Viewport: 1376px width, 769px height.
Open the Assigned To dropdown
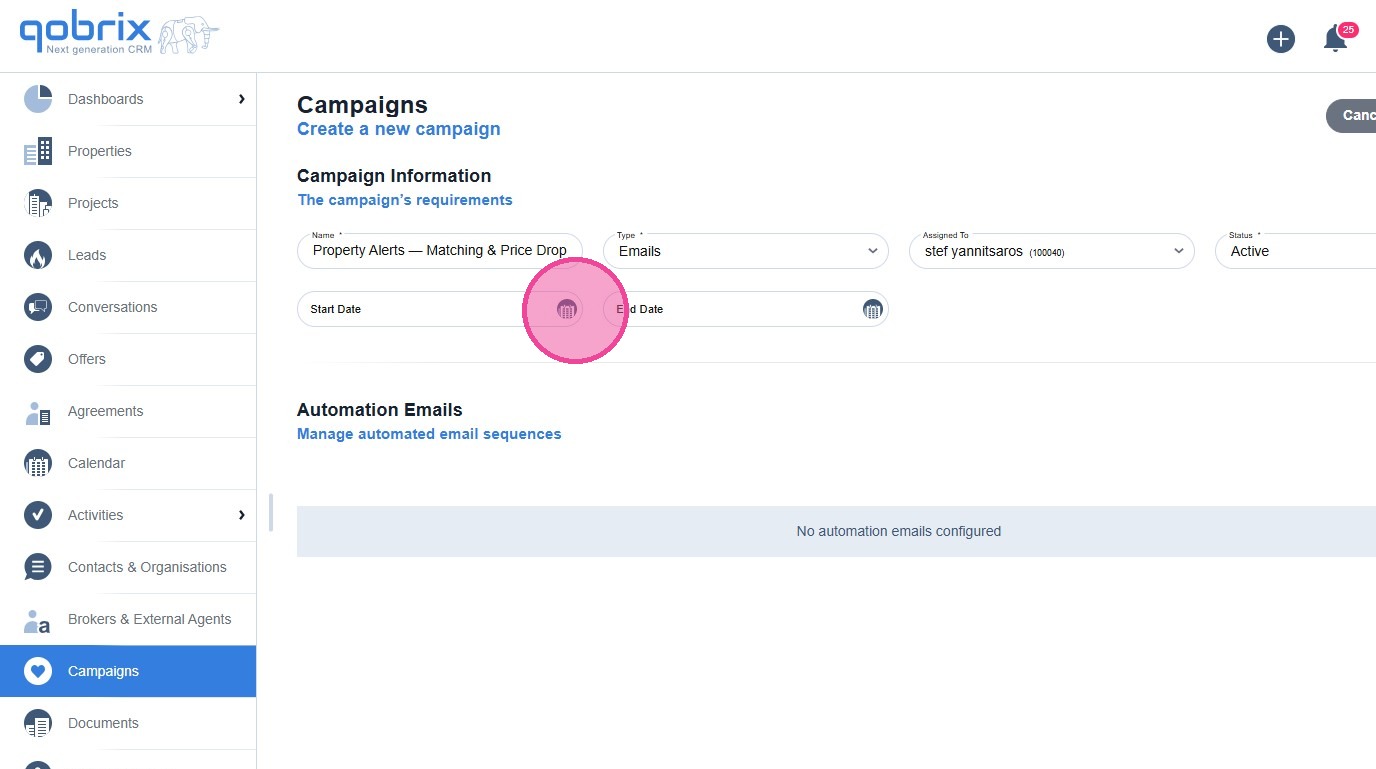pyautogui.click(x=1052, y=251)
